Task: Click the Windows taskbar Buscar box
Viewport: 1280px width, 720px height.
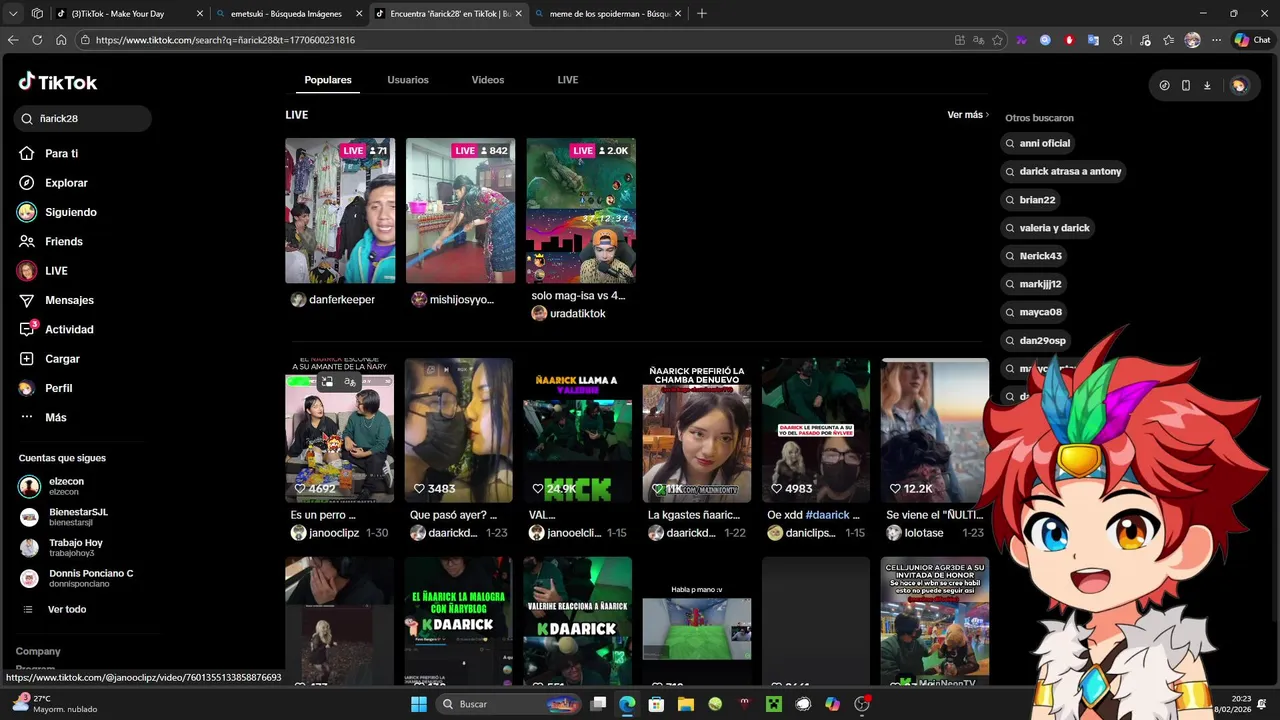Action: 510,704
